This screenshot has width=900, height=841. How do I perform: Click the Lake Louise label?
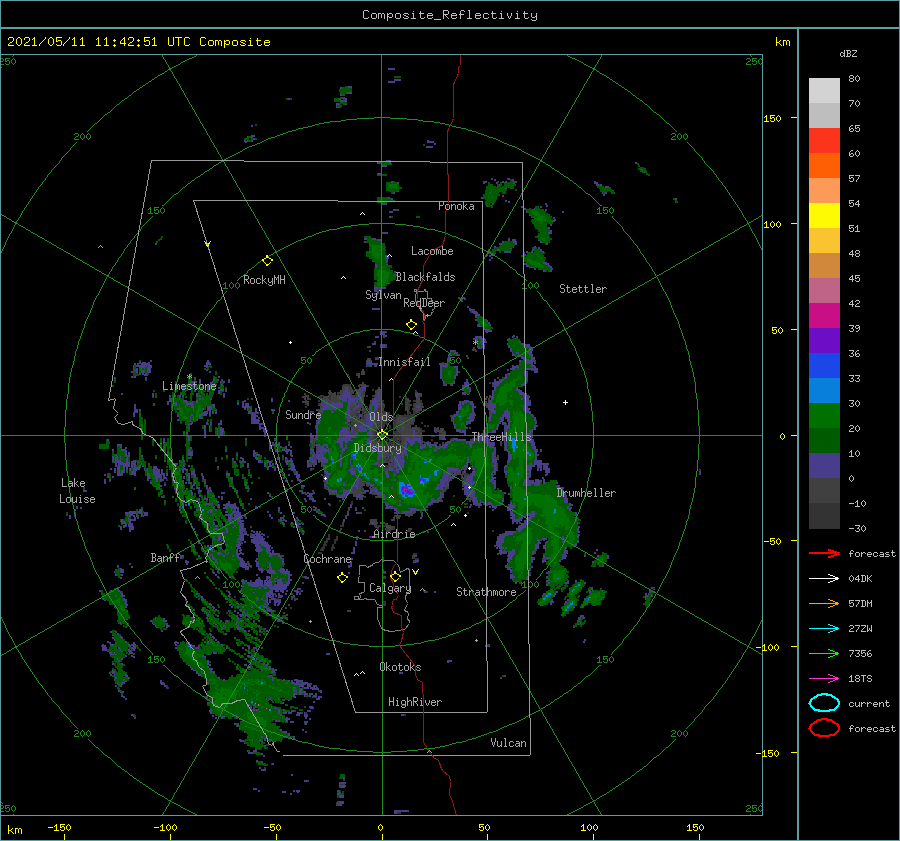tap(77, 491)
